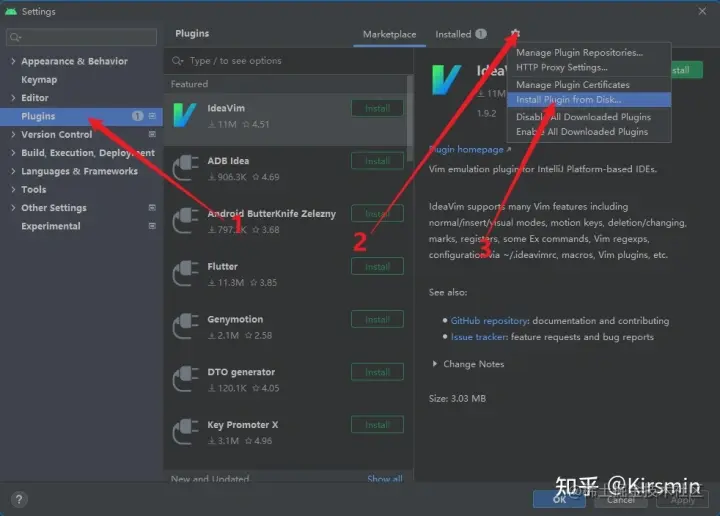Click the Genymotion plugin icon

click(185, 326)
